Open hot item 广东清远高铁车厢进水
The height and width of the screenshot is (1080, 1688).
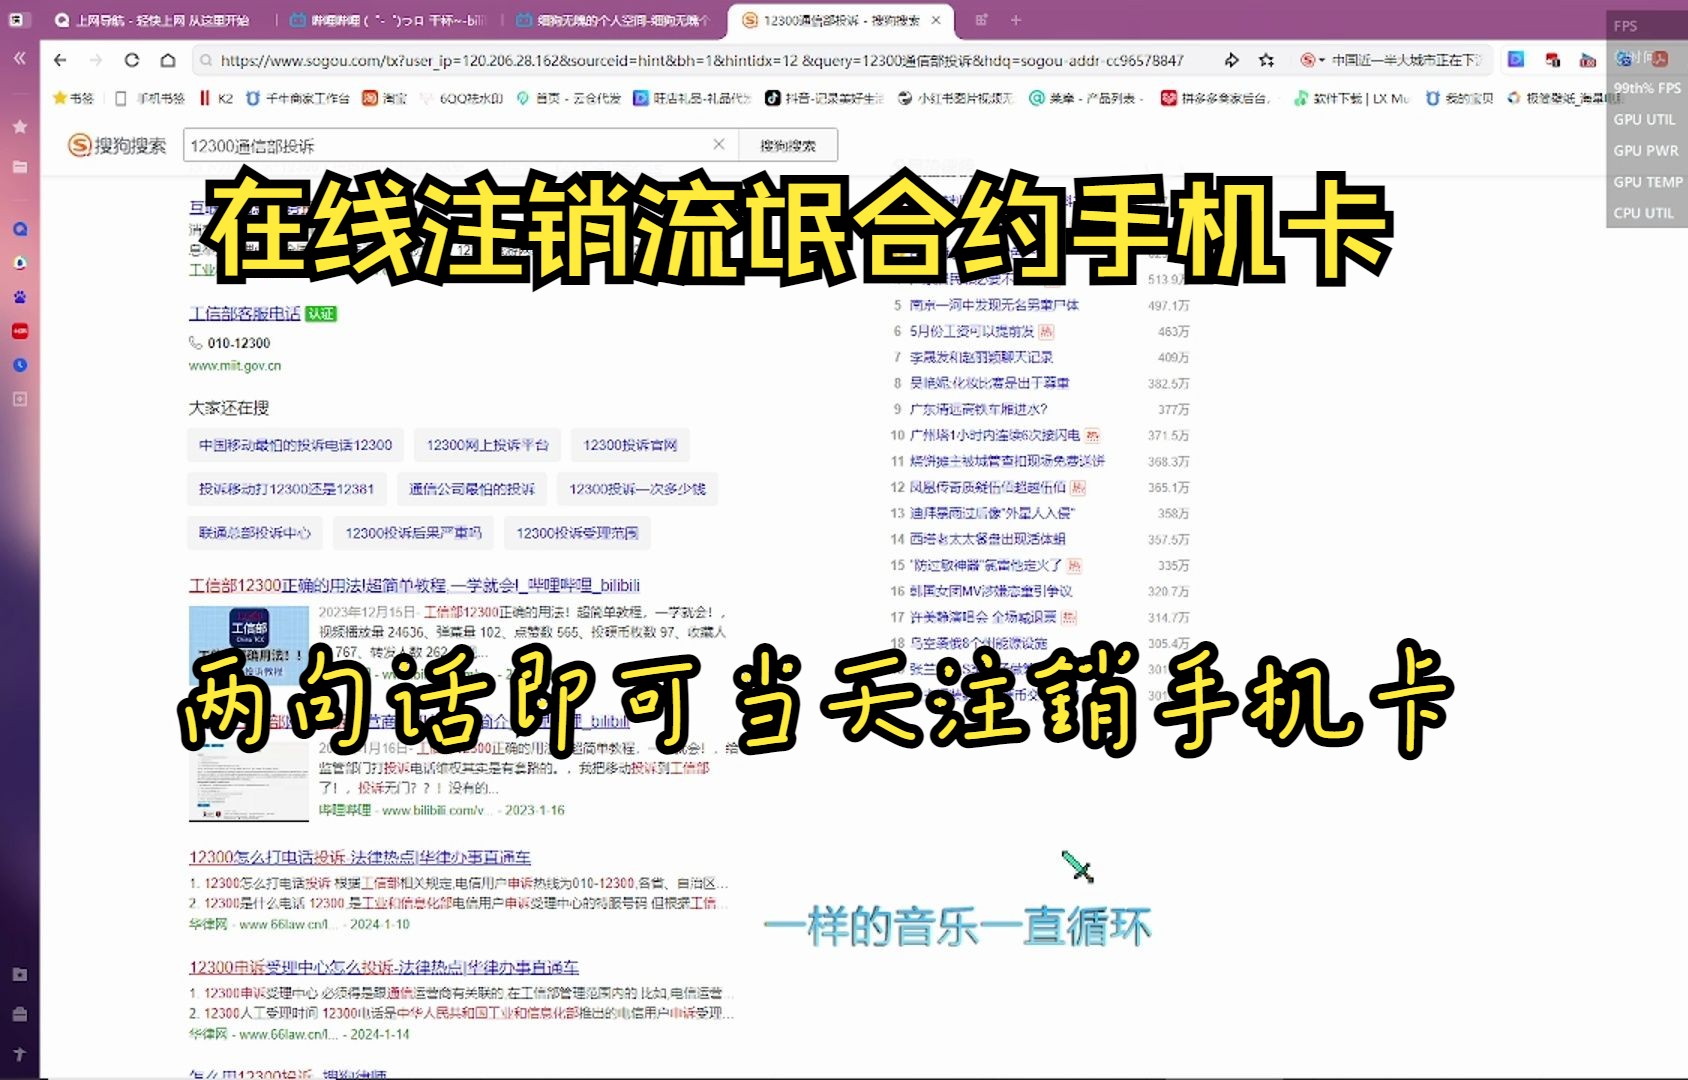point(978,409)
